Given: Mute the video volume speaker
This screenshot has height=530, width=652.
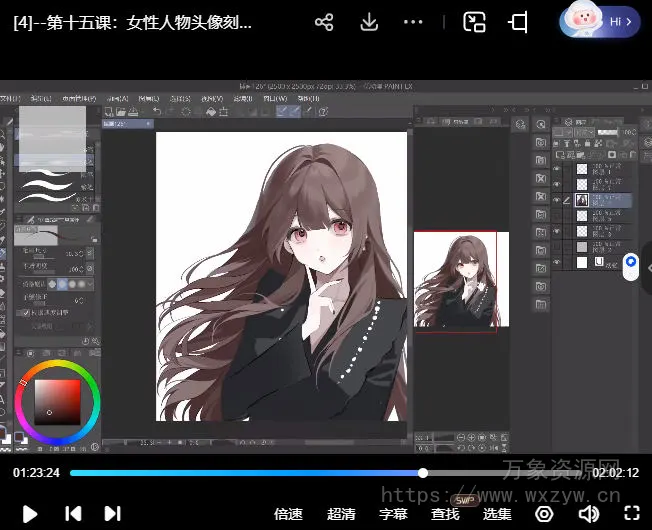Looking at the screenshot, I should pos(589,514).
